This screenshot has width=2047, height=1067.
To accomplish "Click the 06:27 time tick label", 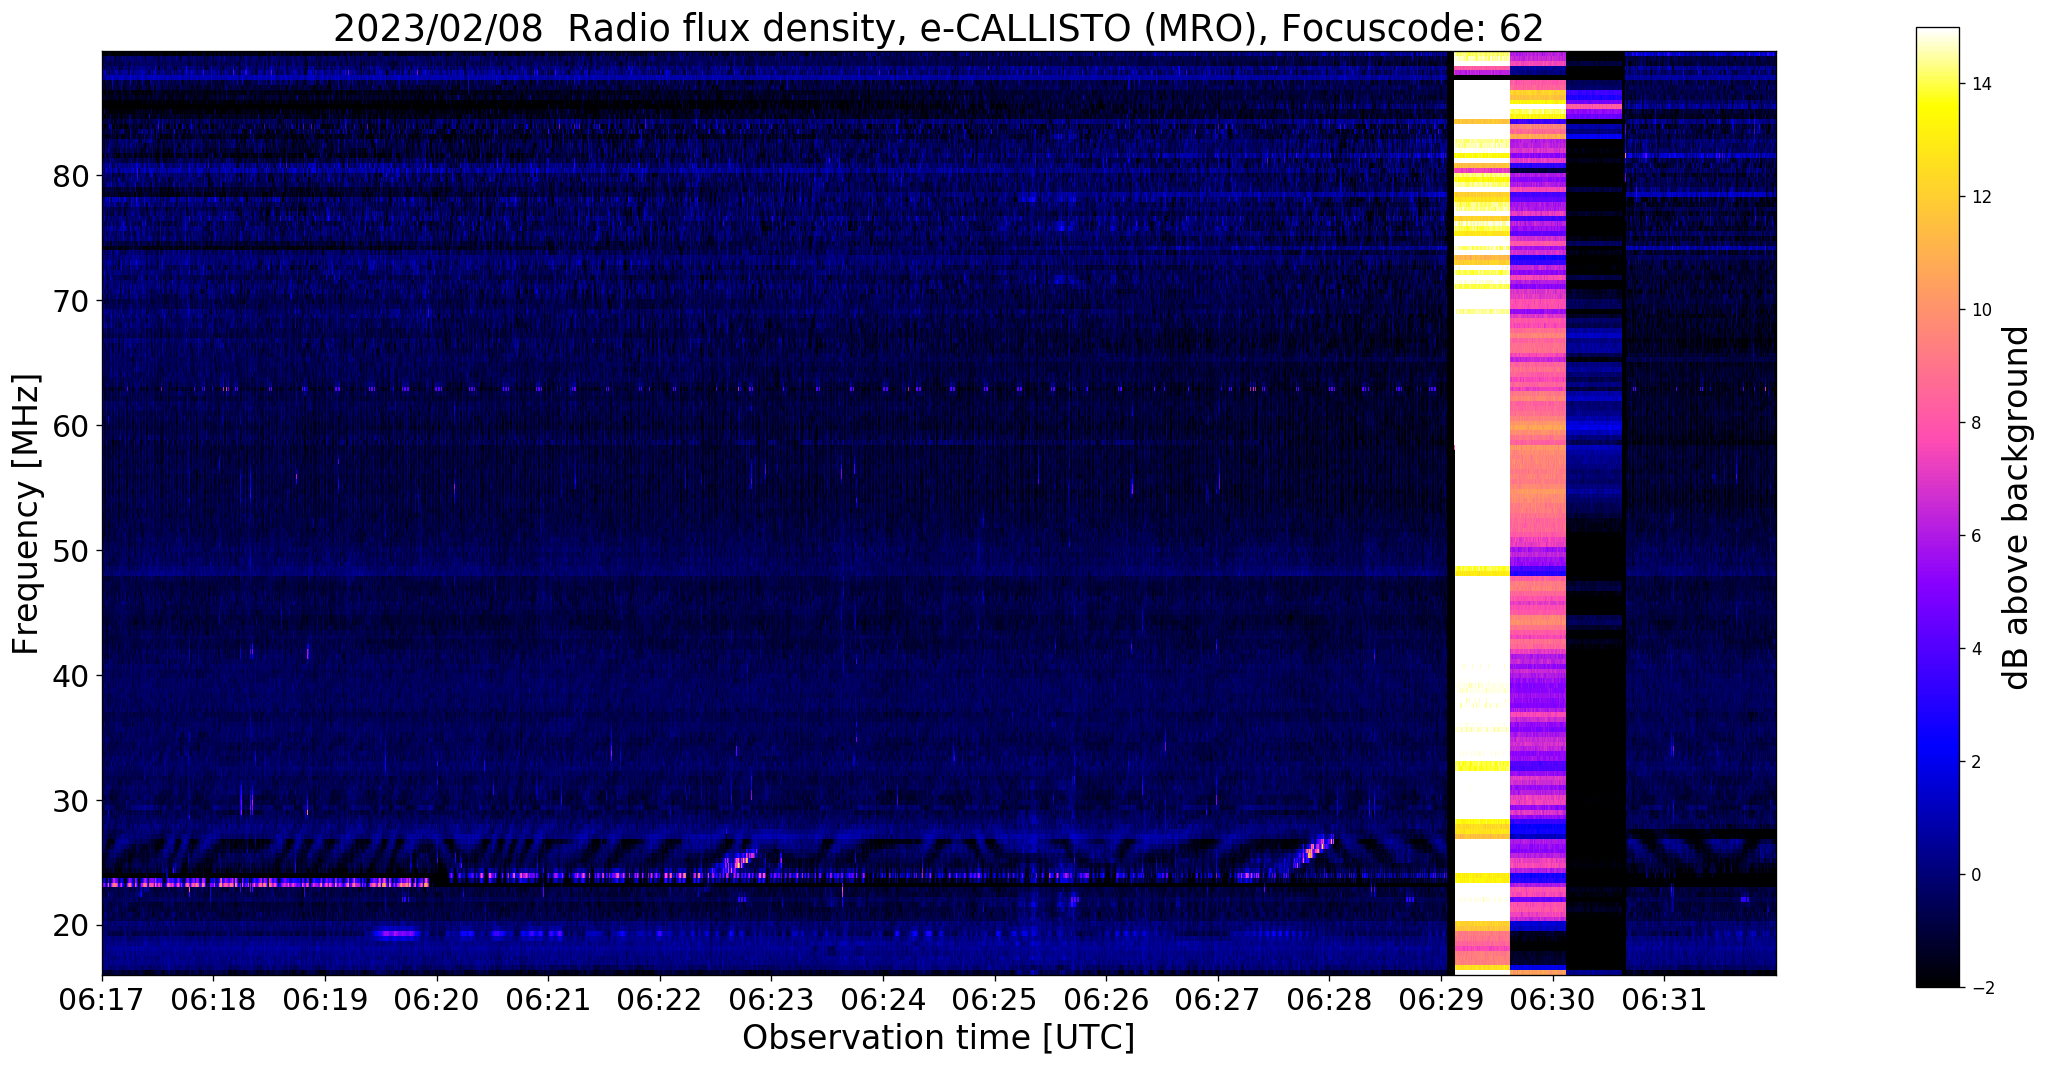I will 1218,998.
